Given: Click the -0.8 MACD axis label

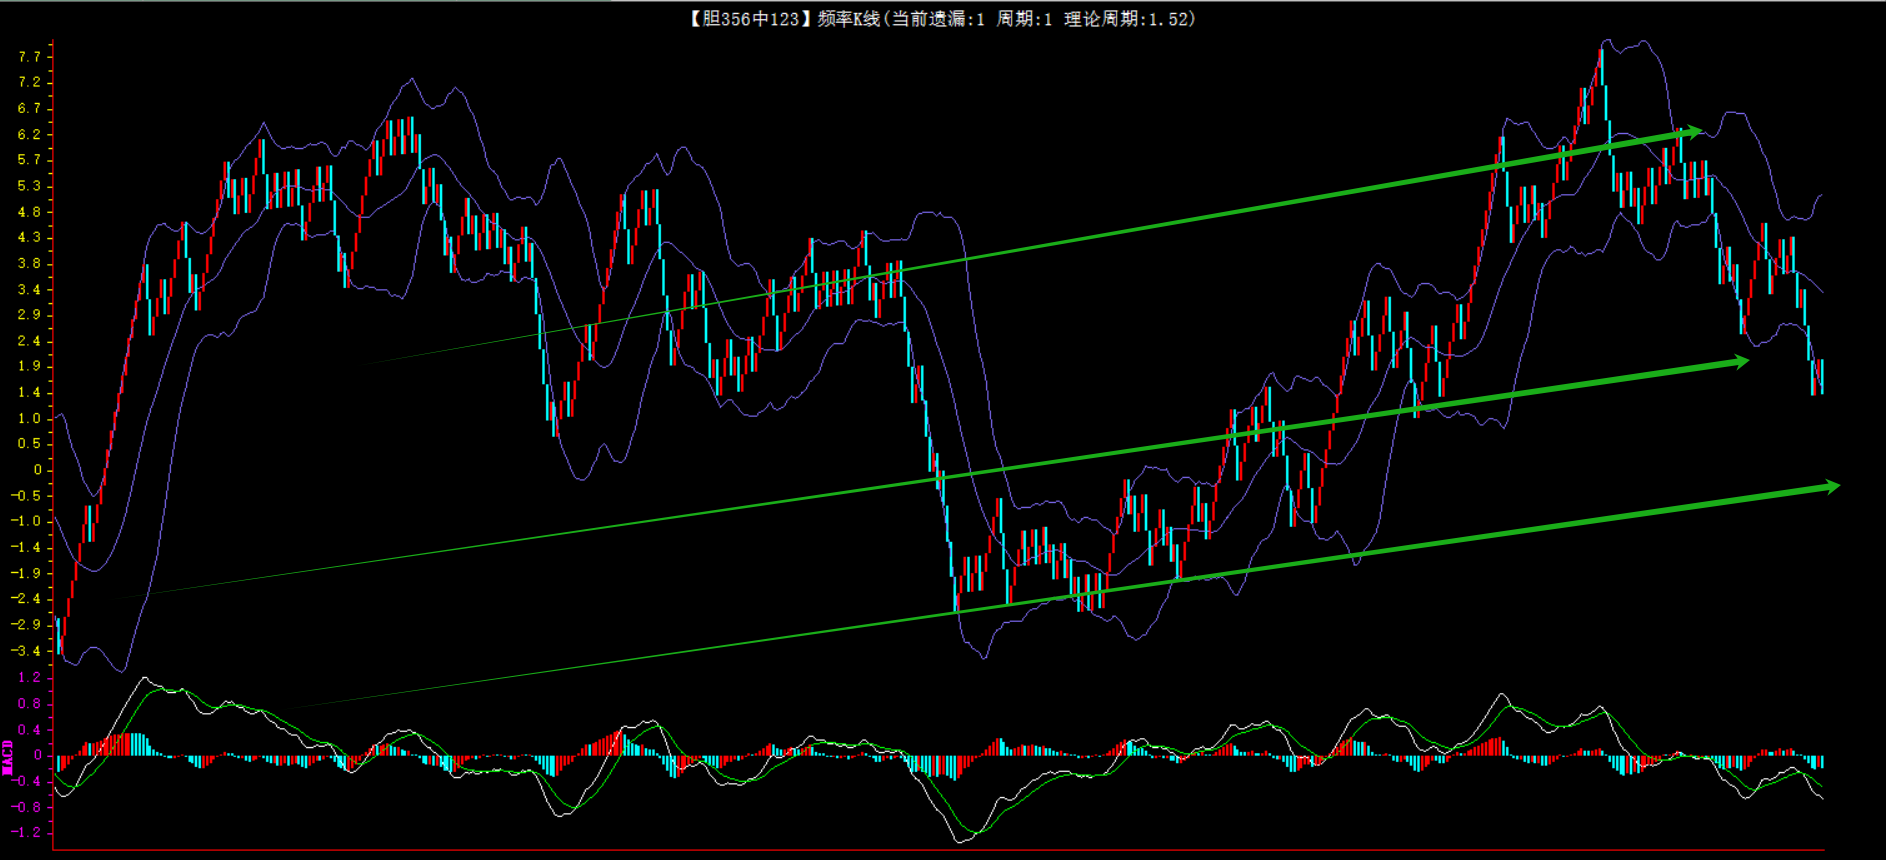Looking at the screenshot, I should [x=26, y=807].
